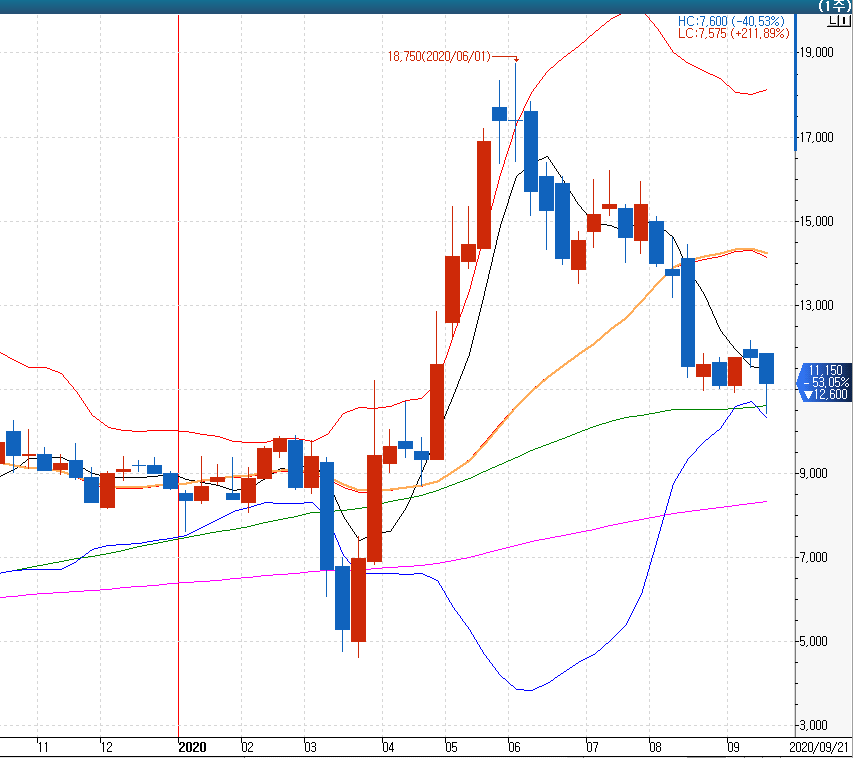Viewport: 853px width, 758px height.
Task: Select the lowest red candlestick in March
Action: (358, 598)
